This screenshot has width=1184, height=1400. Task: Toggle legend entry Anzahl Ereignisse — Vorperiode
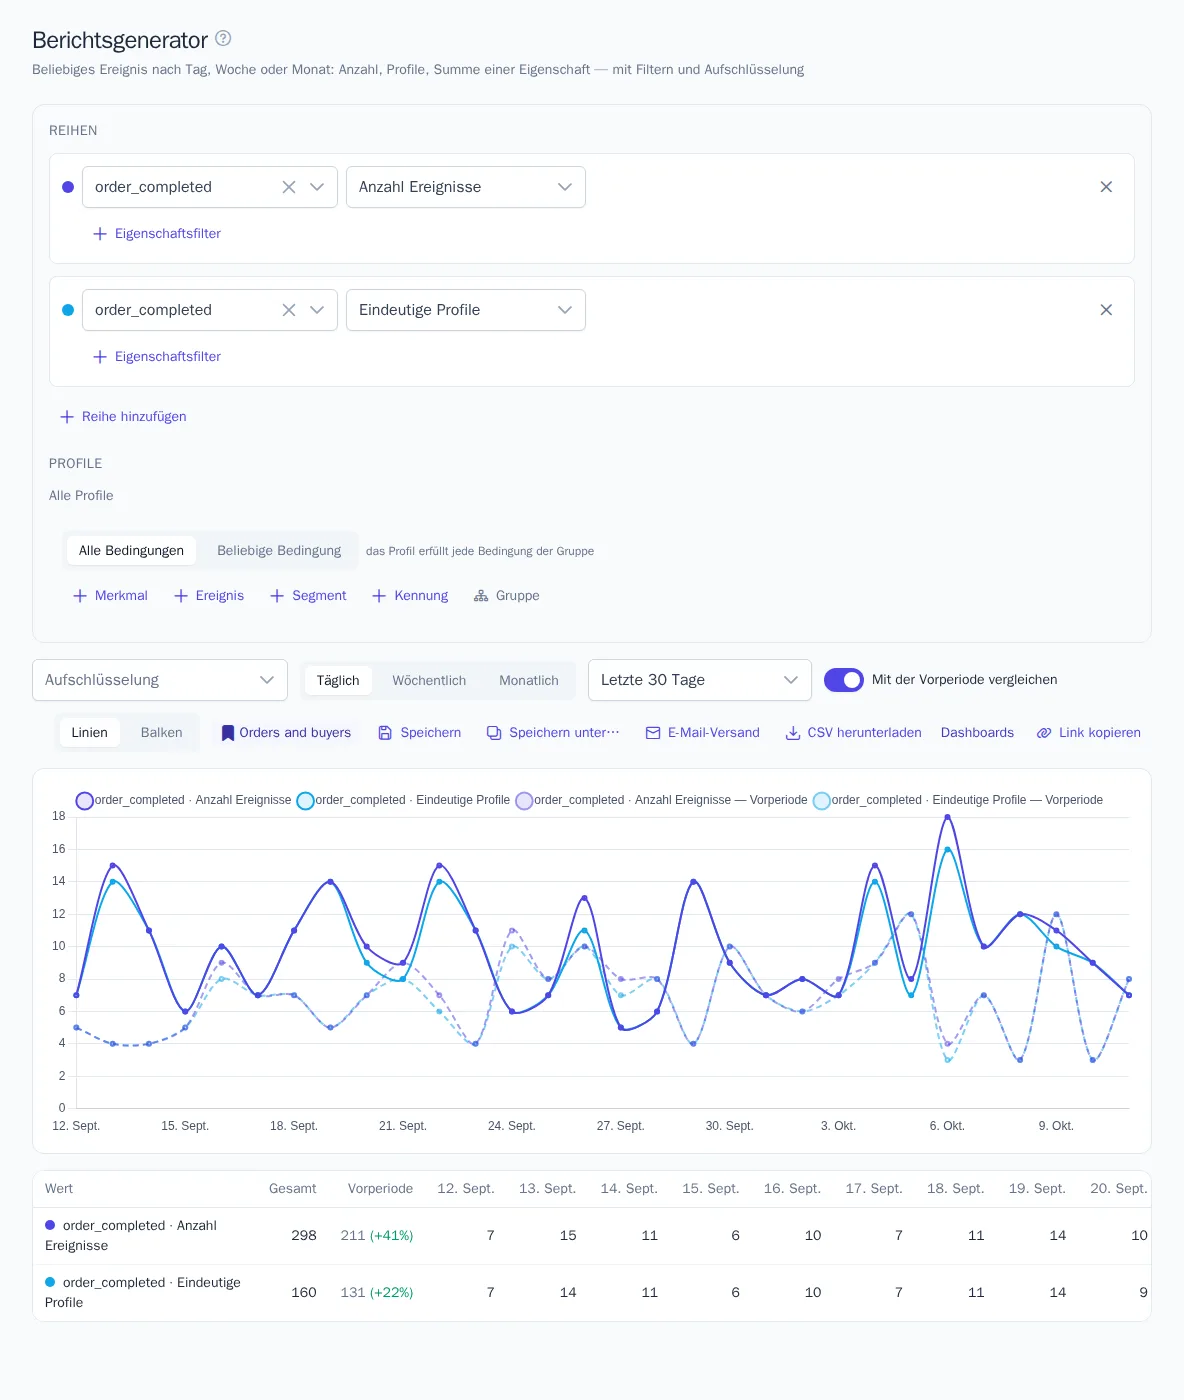click(x=662, y=800)
